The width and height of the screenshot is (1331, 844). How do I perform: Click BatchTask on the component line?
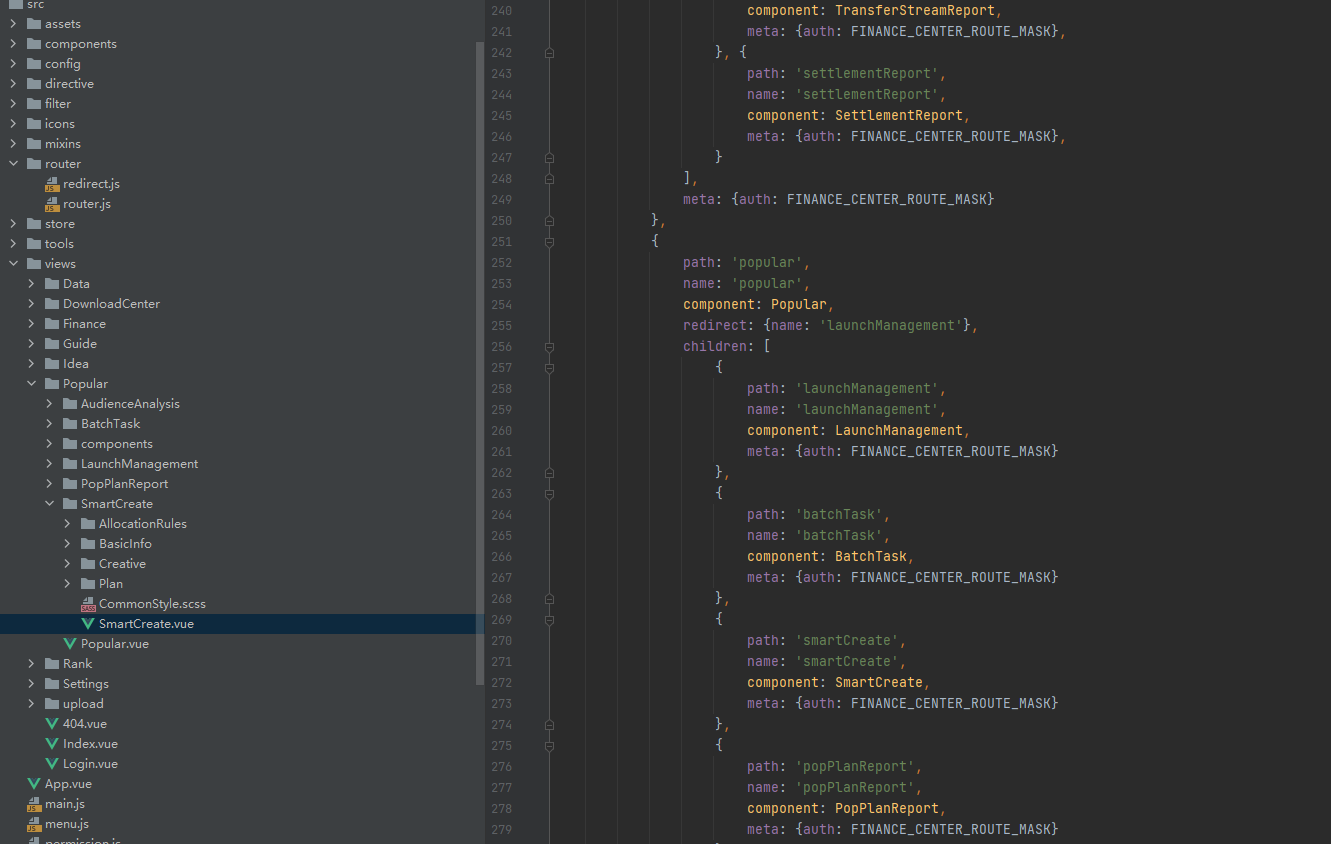point(871,556)
